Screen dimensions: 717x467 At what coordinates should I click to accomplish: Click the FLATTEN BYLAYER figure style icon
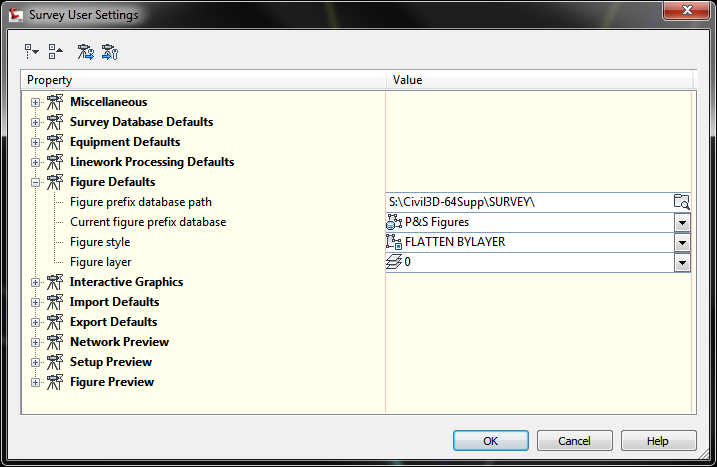394,242
